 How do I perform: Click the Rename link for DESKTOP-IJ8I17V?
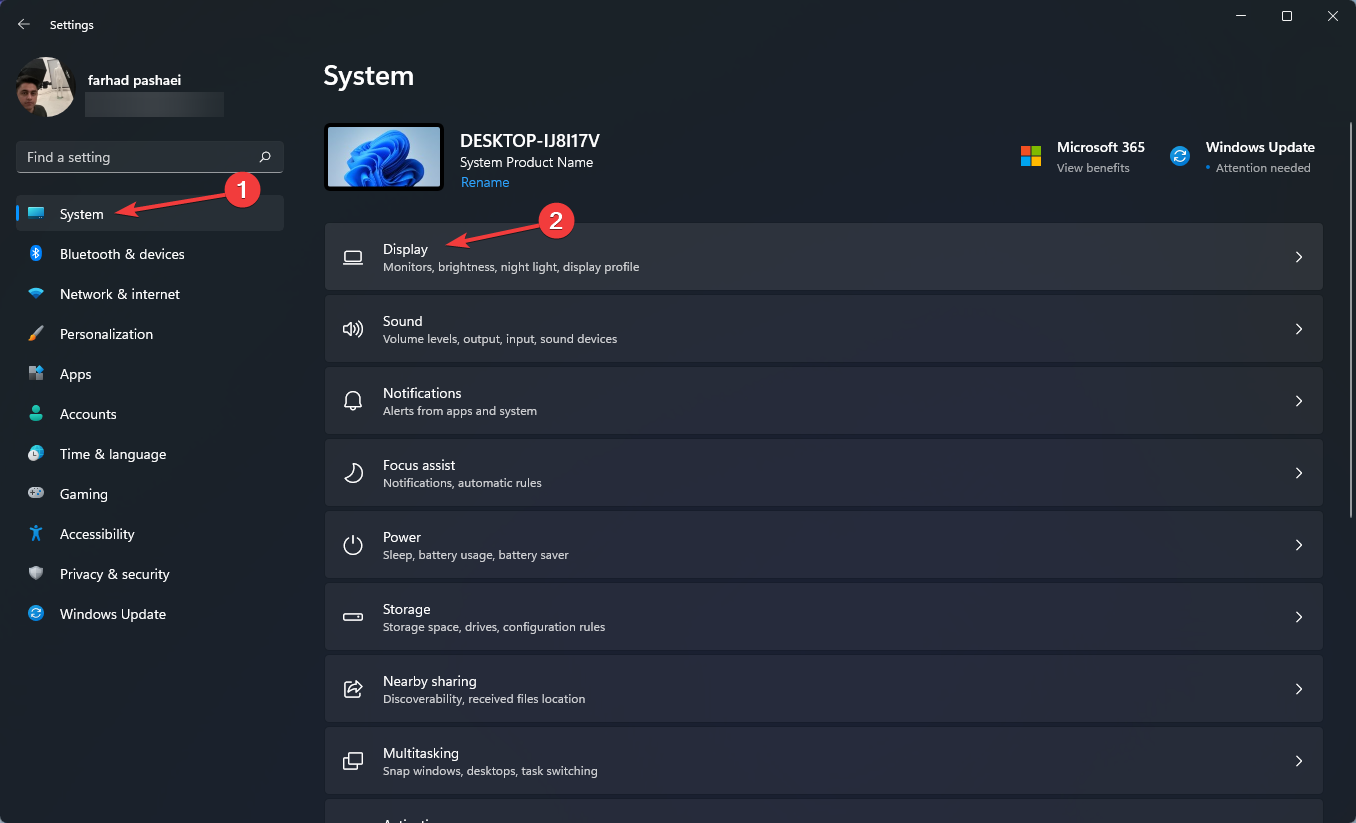485,182
